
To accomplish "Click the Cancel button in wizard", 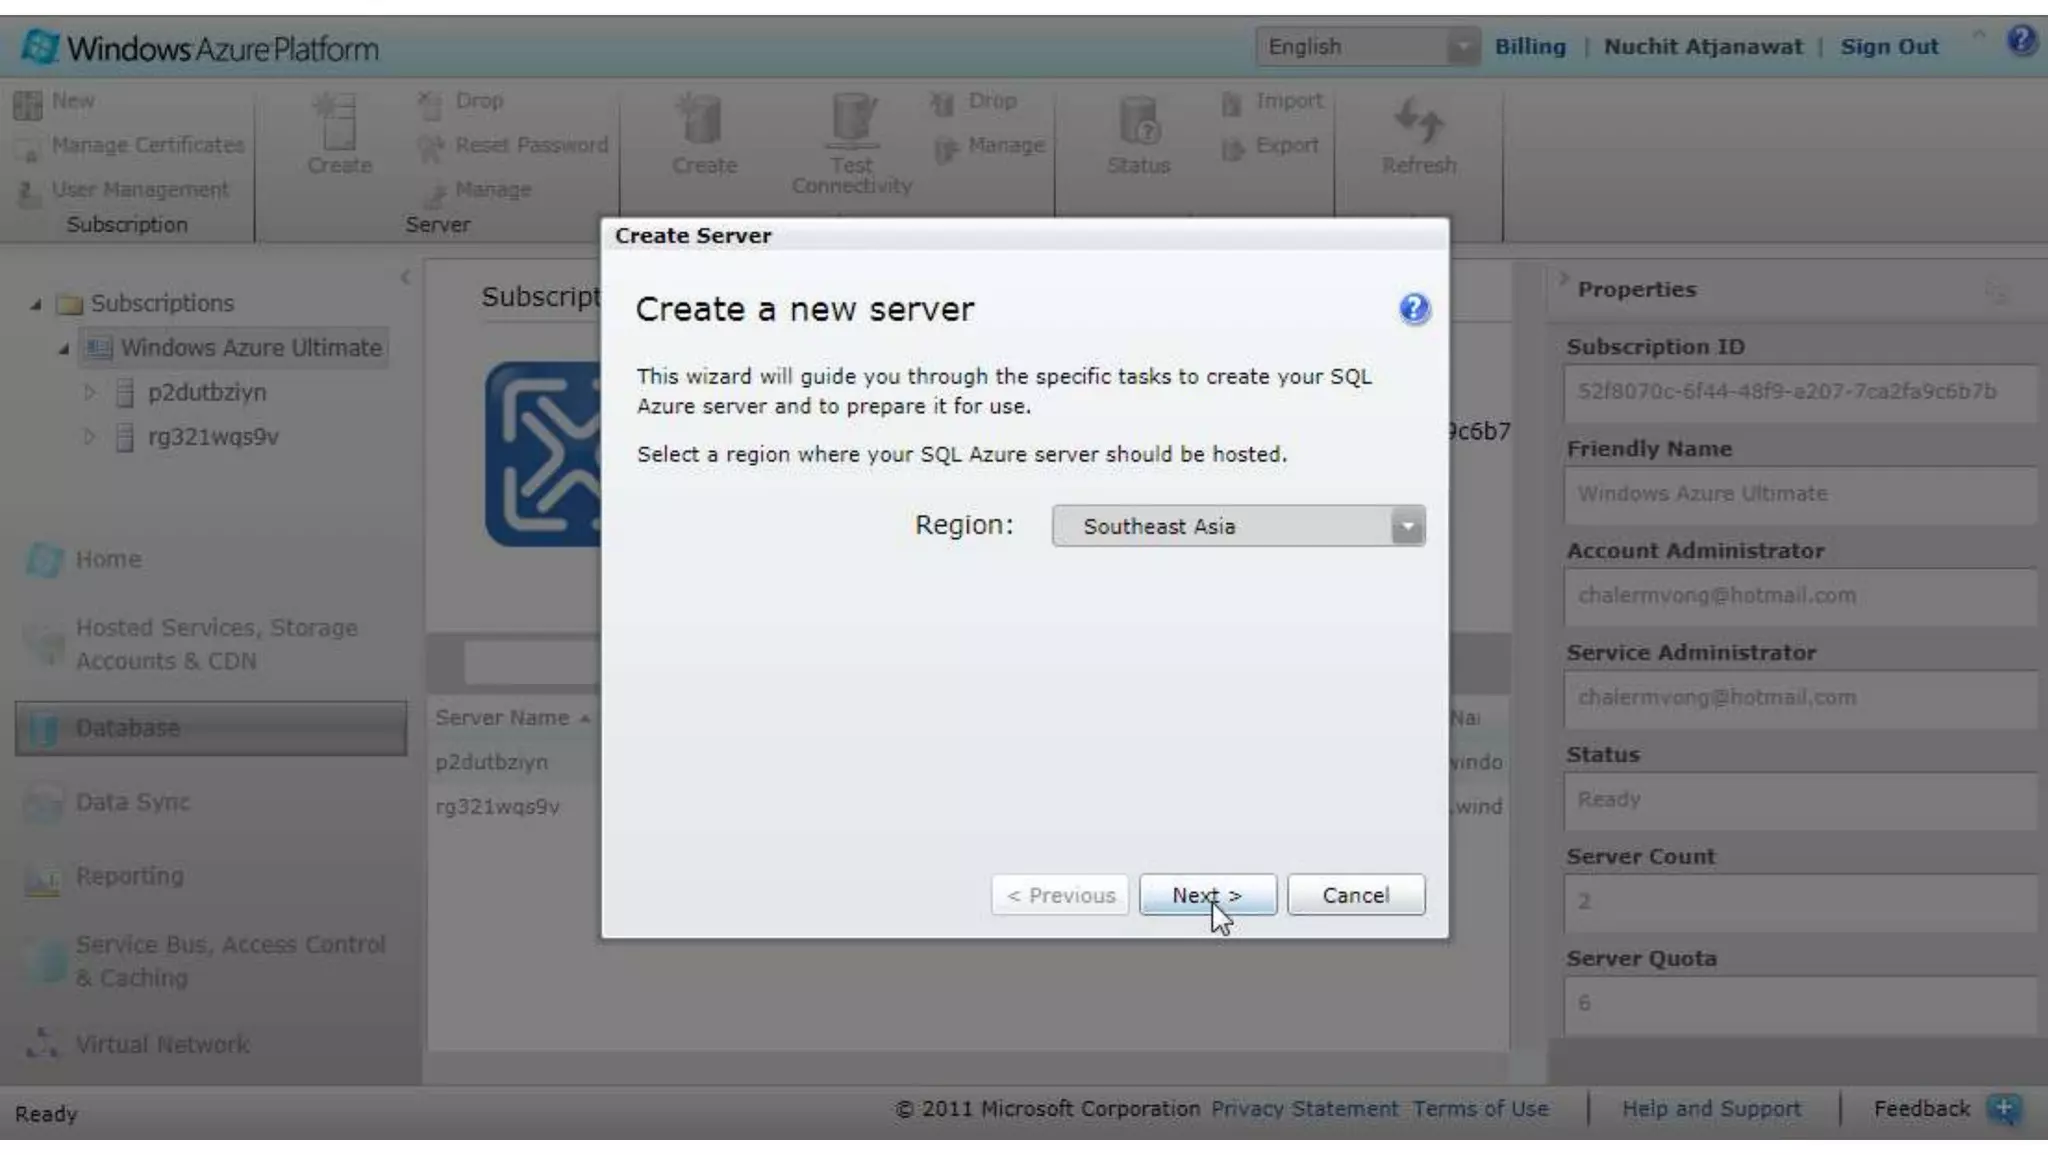I will pyautogui.click(x=1355, y=895).
